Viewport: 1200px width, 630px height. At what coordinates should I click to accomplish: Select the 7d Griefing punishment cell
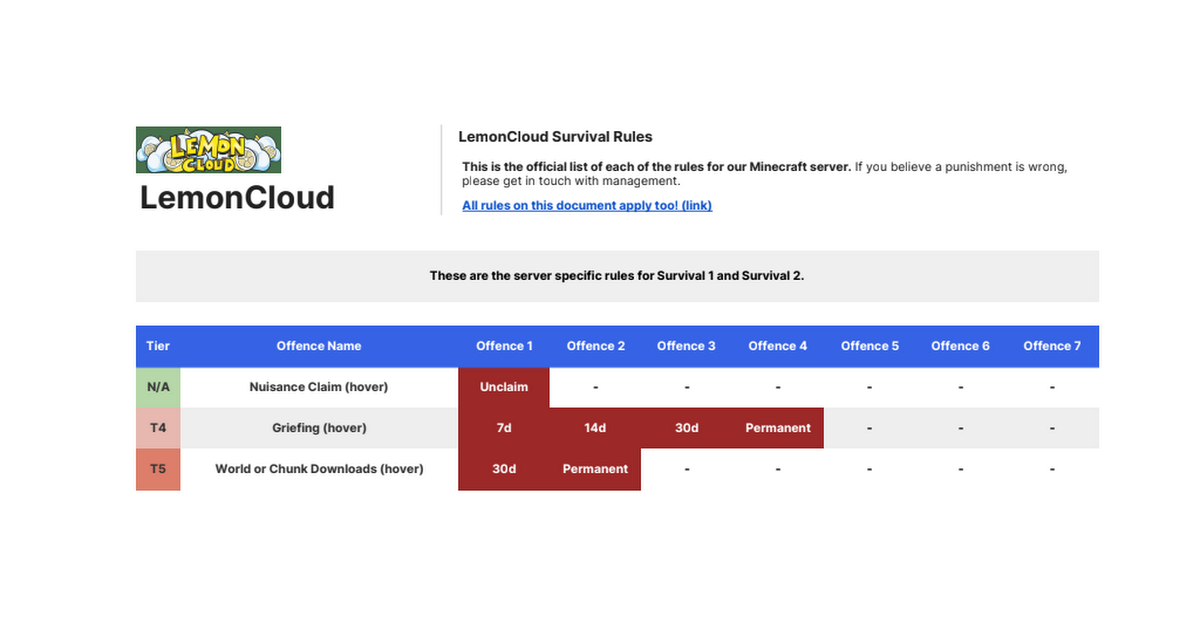click(x=504, y=428)
